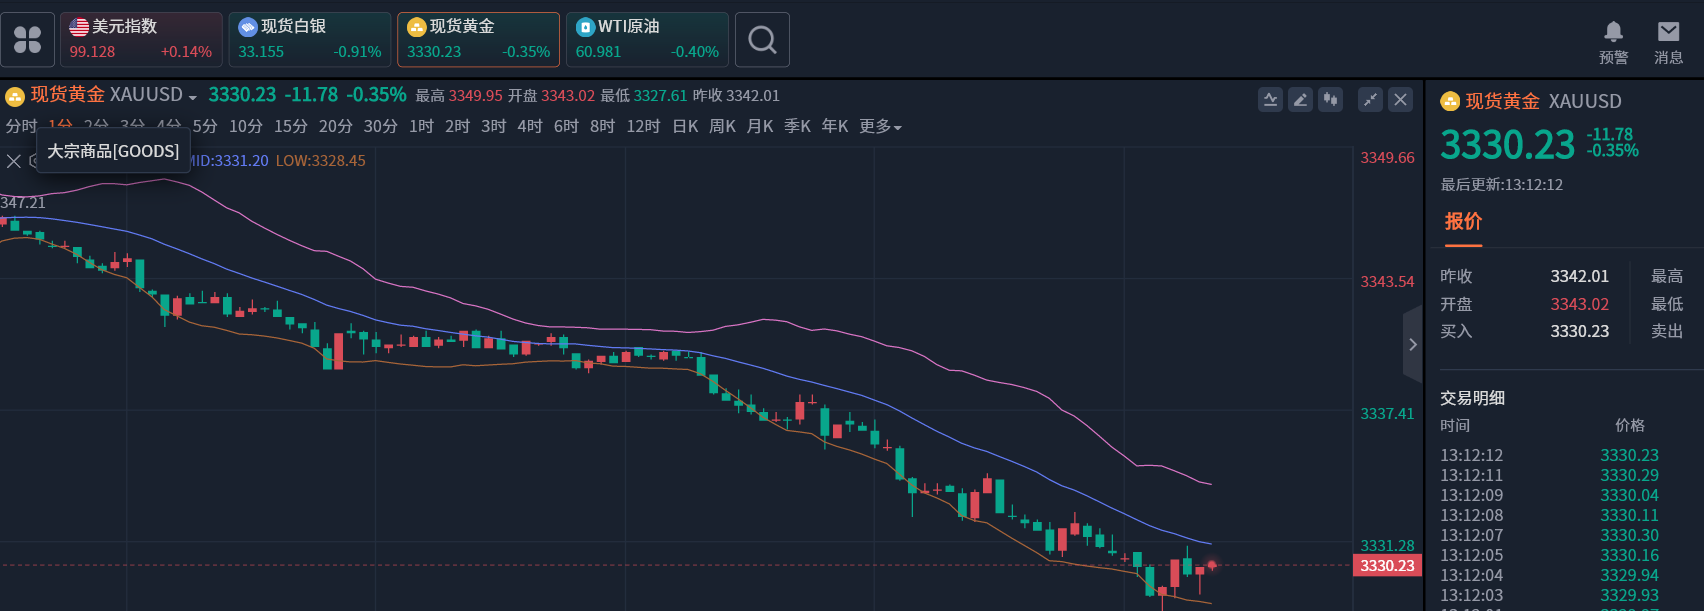This screenshot has width=1704, height=611.
Task: Switch chart to 6时 timeframe
Action: pos(566,127)
